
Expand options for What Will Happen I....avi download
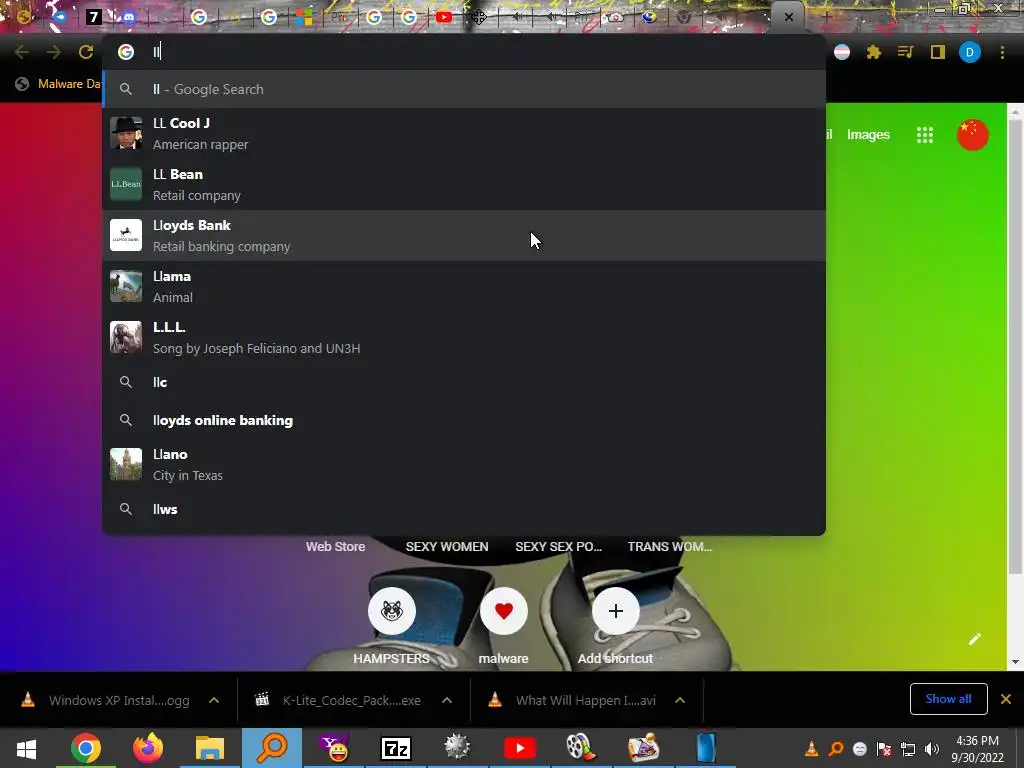pyautogui.click(x=680, y=700)
